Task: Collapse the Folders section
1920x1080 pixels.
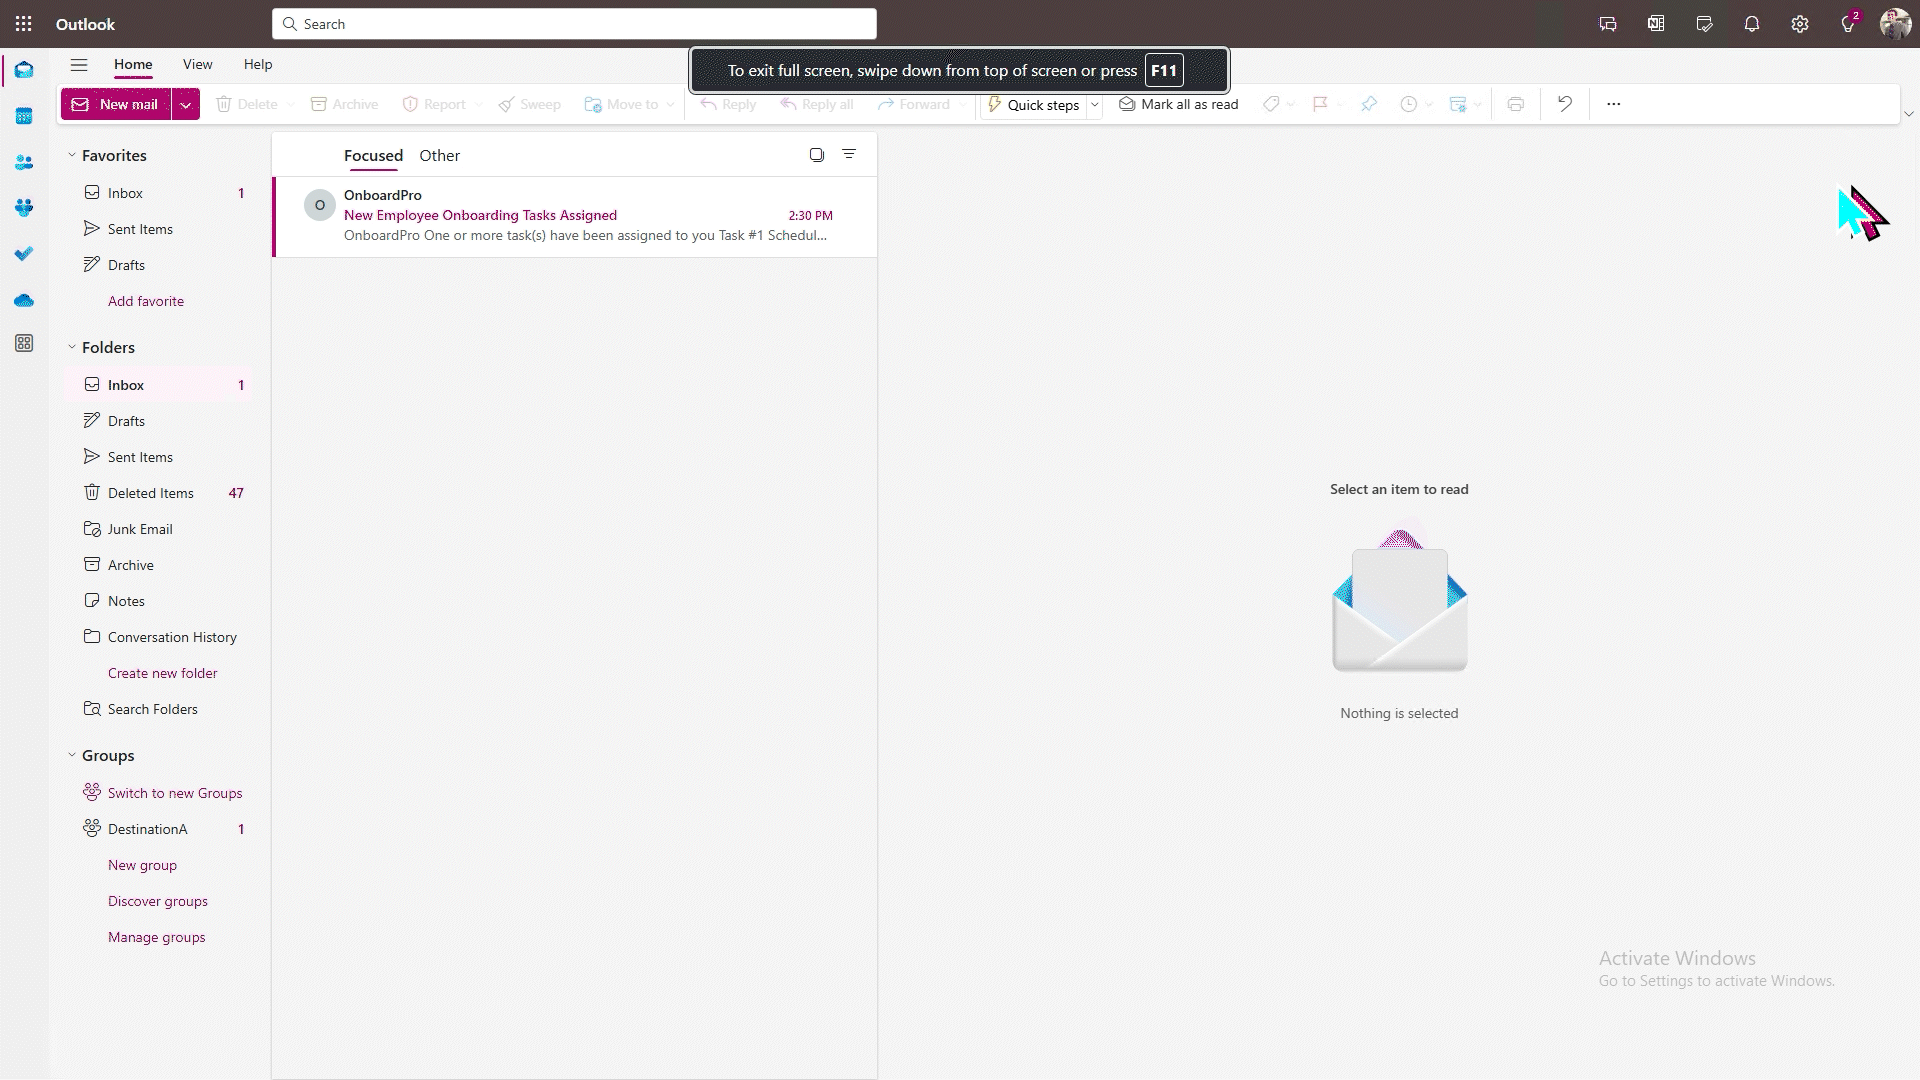Action: click(x=72, y=347)
